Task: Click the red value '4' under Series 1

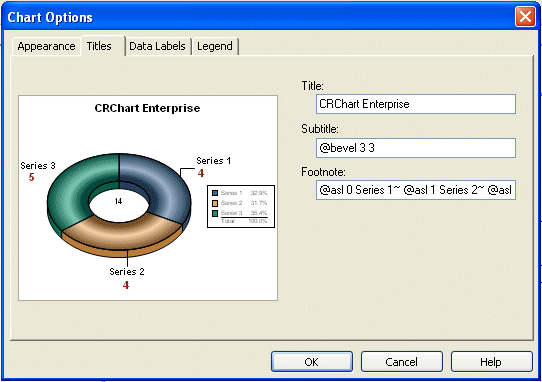Action: [x=201, y=173]
